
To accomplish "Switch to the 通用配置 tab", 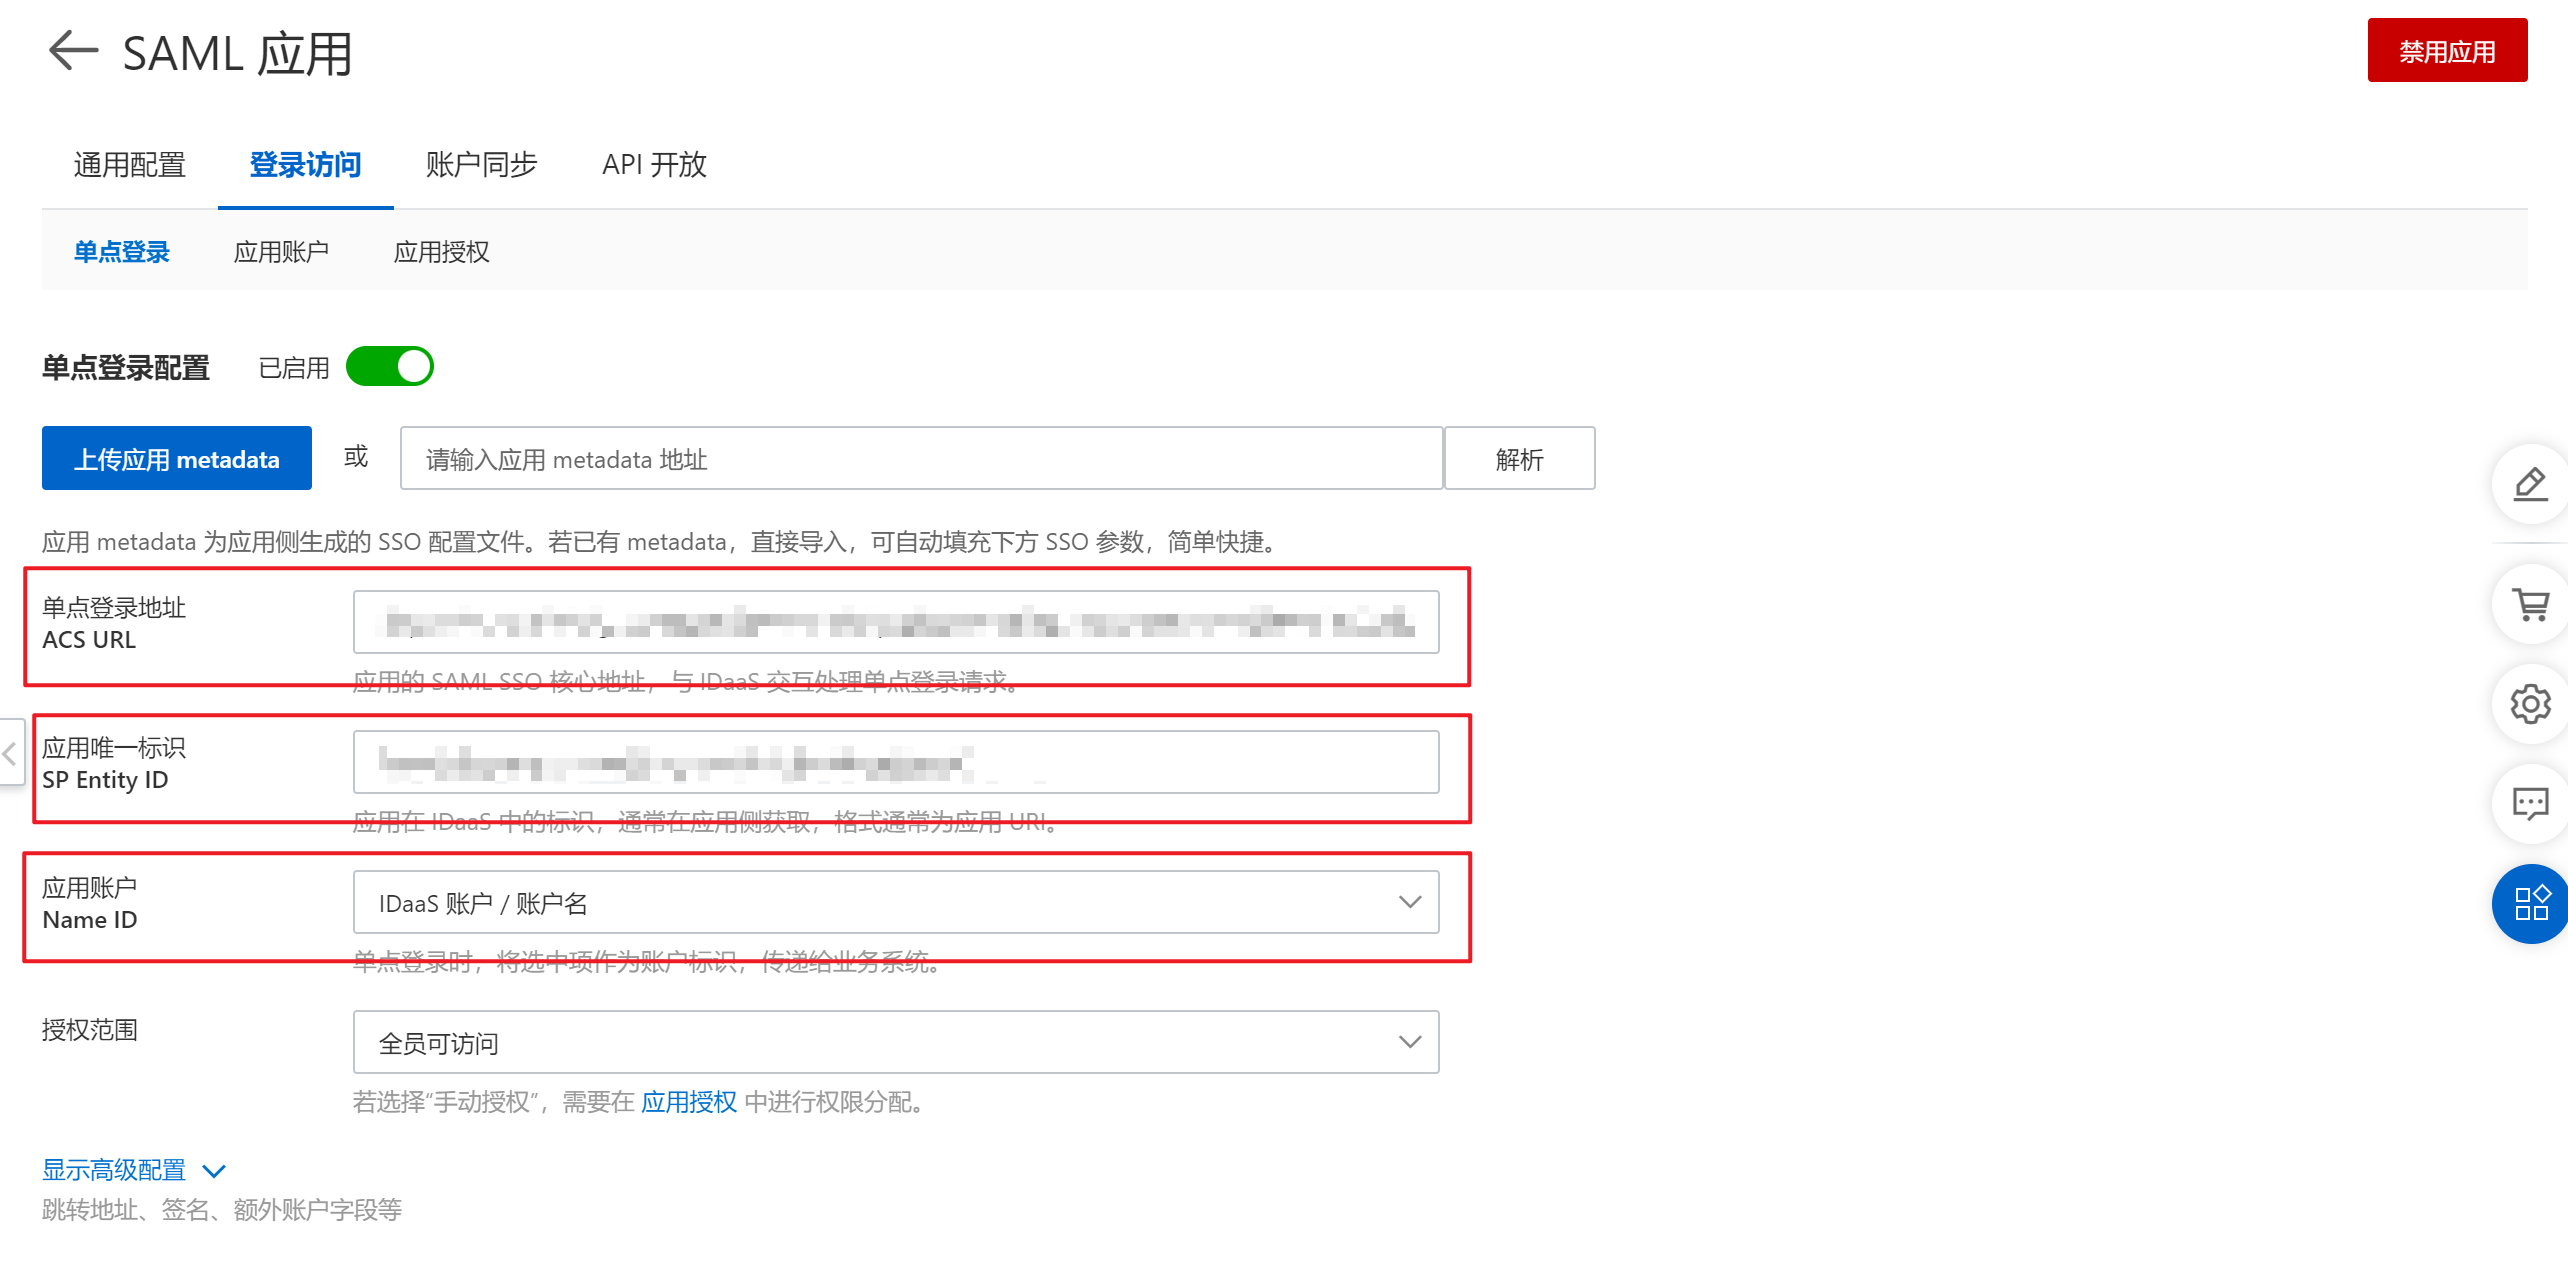I will click(129, 165).
